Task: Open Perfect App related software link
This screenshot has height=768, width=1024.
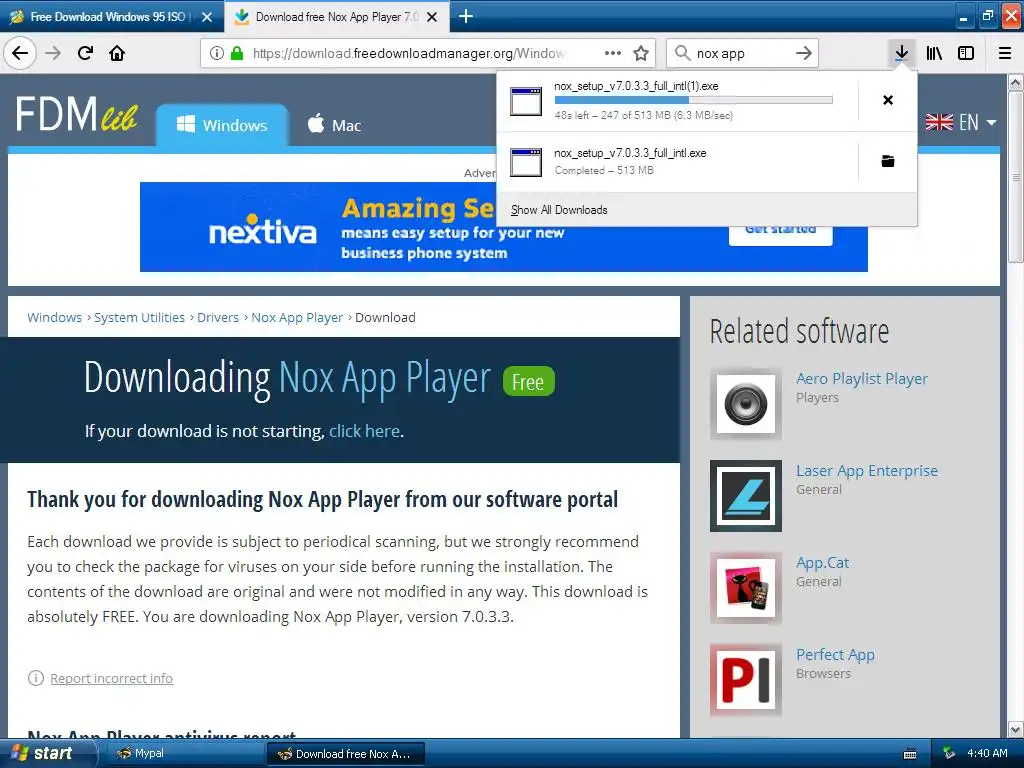Action: (835, 655)
